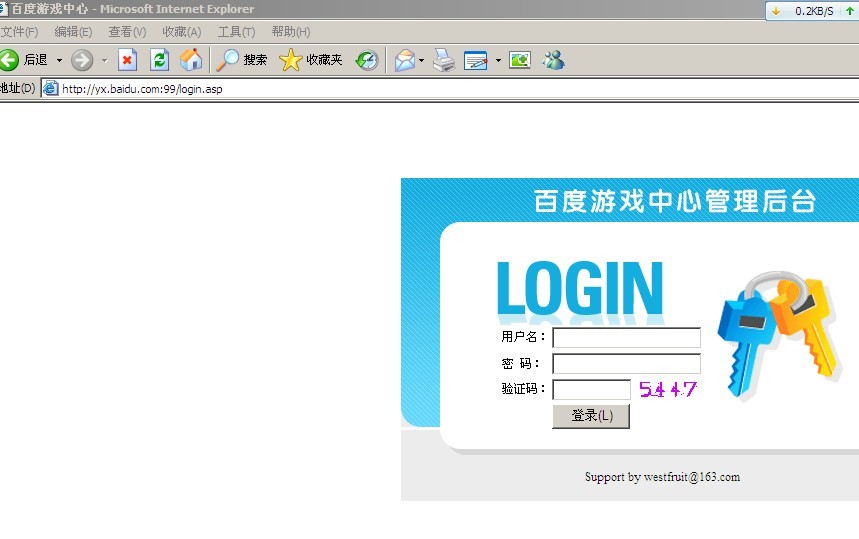This screenshot has height=539, width=859.
Task: Open the Forward button history dropdown arrow
Action: pos(104,60)
